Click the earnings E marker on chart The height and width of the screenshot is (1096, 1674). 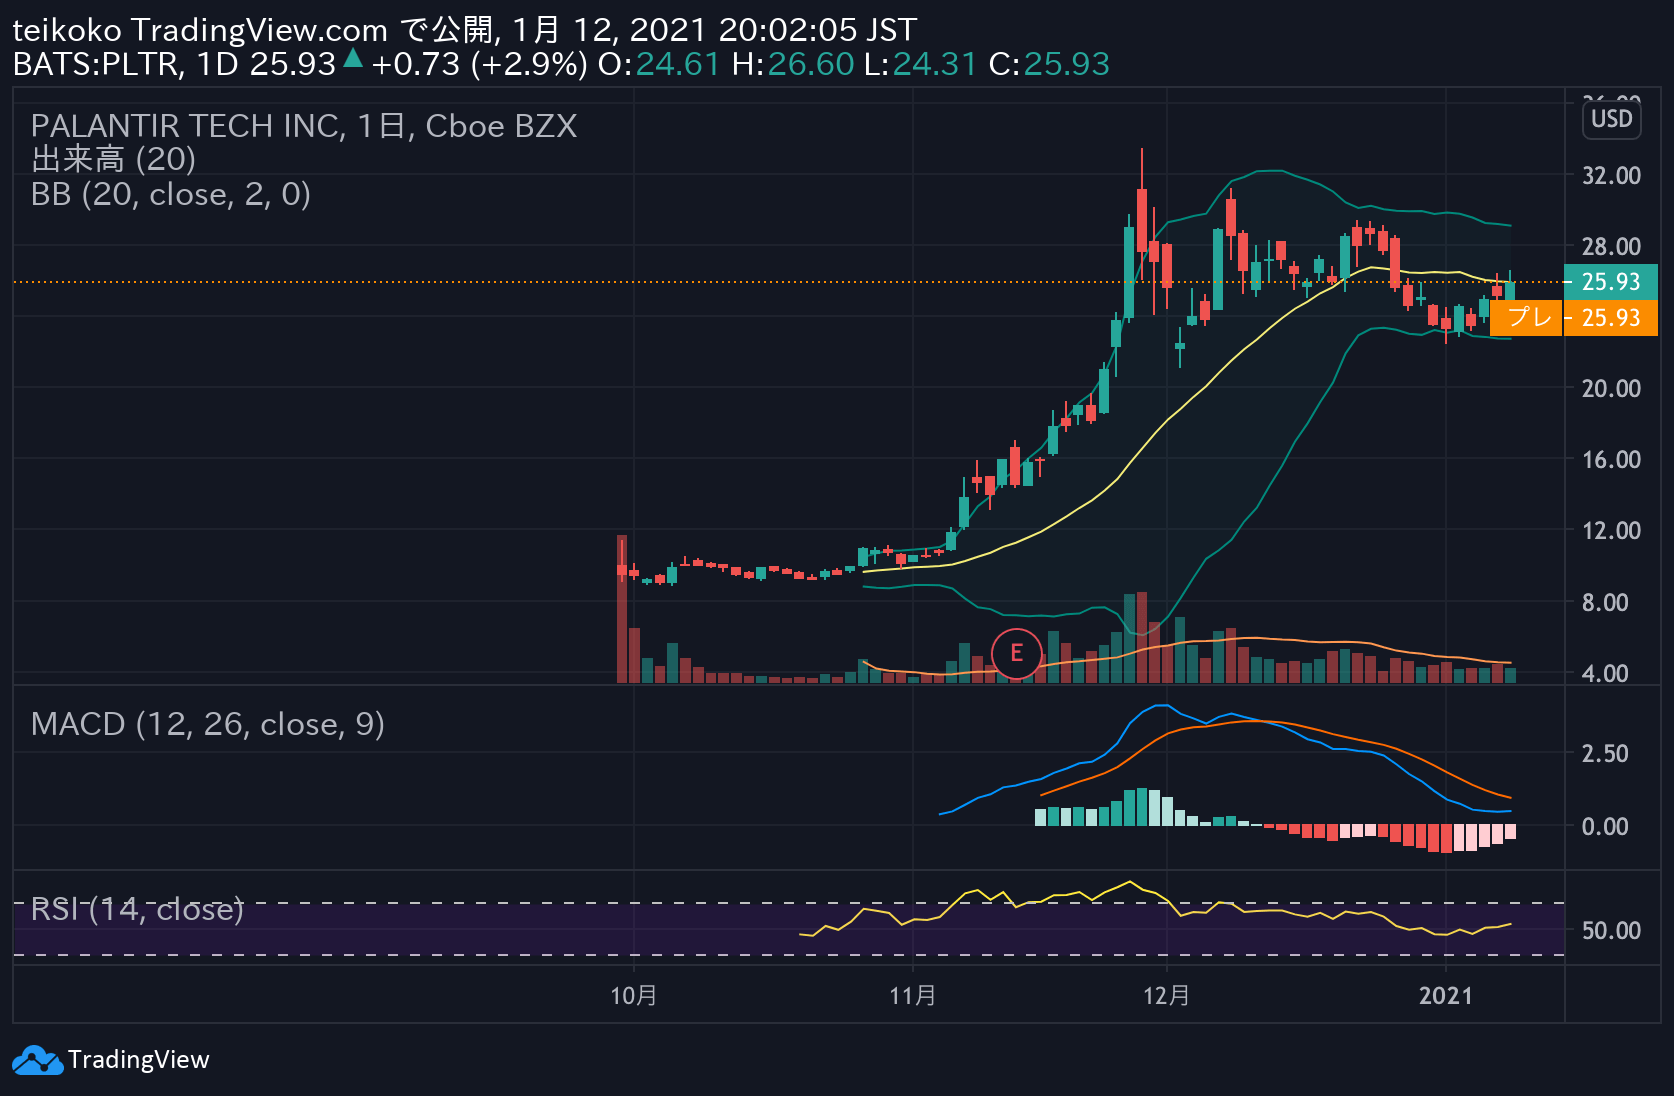[1016, 654]
